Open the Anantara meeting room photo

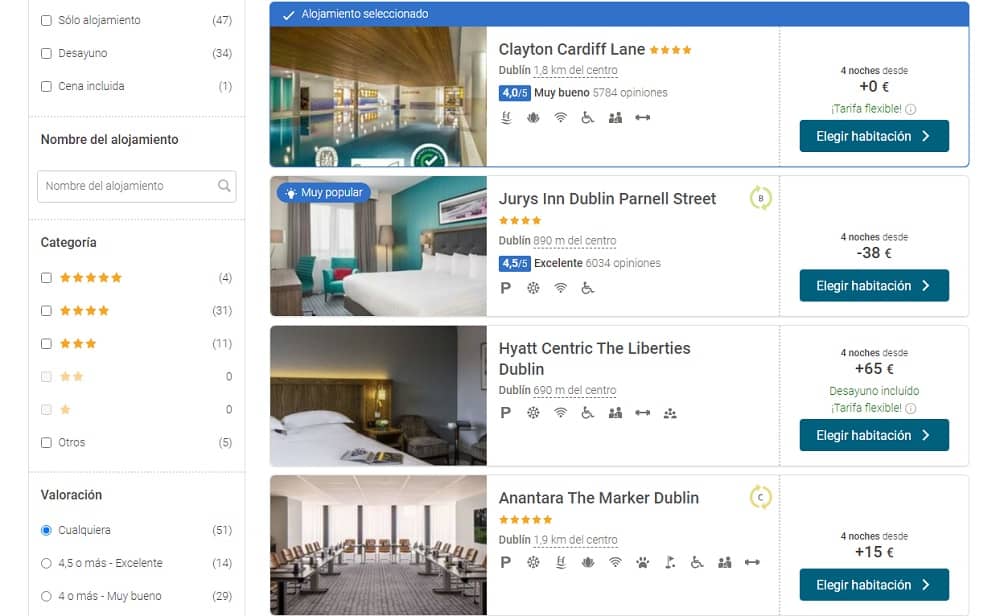point(378,545)
